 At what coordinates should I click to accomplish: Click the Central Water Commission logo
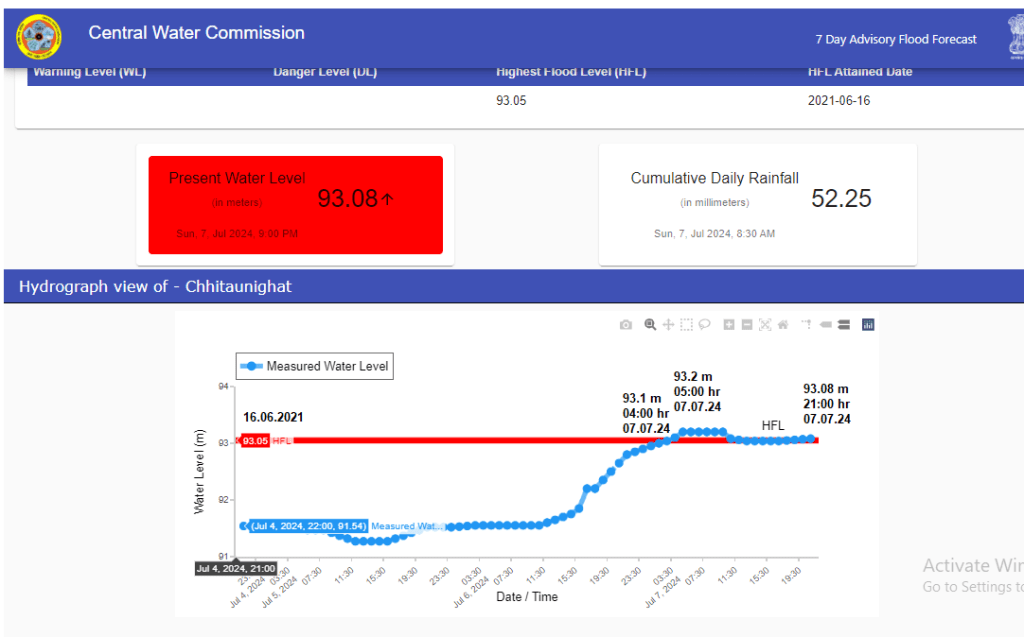(39, 38)
